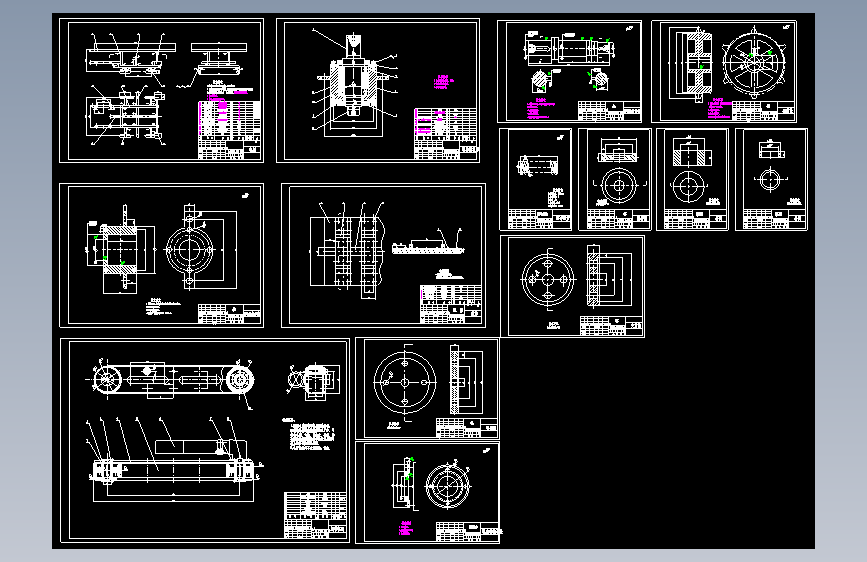
Task: Click the magenta notes on the ring flange sheet
Action: click(406, 528)
